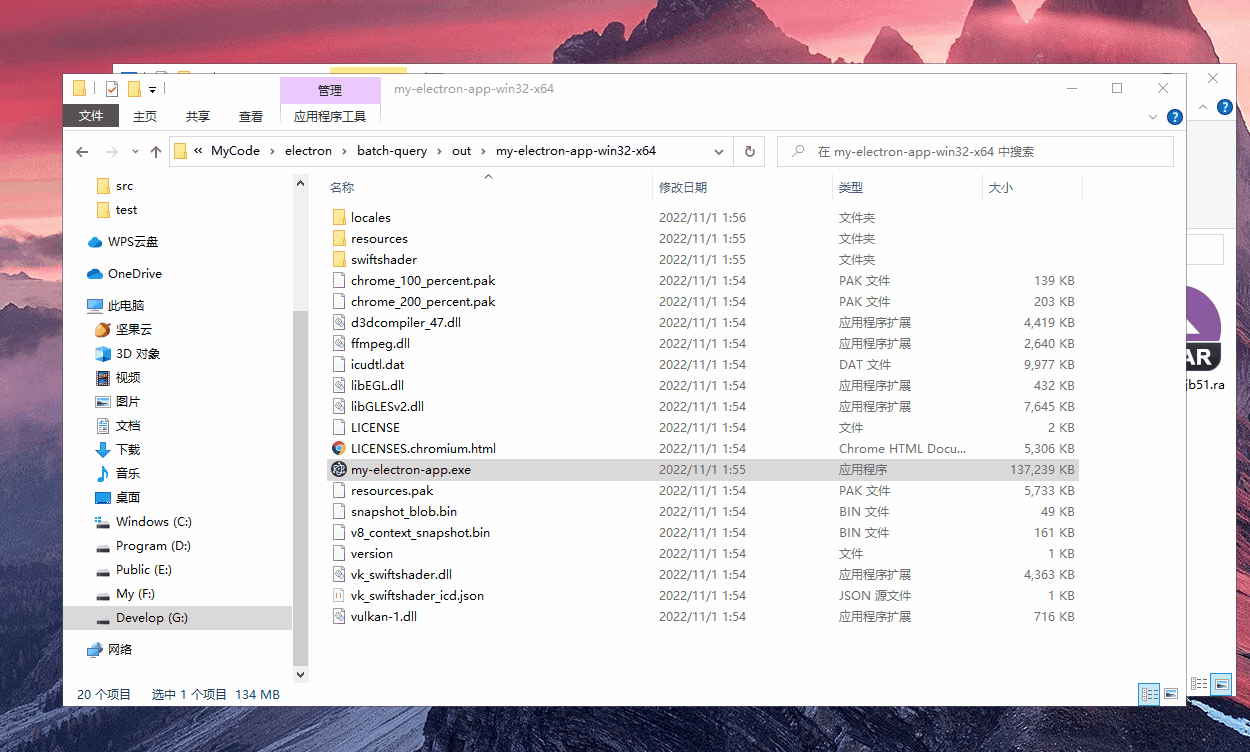Open Program (D:) drive
This screenshot has height=752, width=1250.
tap(143, 546)
